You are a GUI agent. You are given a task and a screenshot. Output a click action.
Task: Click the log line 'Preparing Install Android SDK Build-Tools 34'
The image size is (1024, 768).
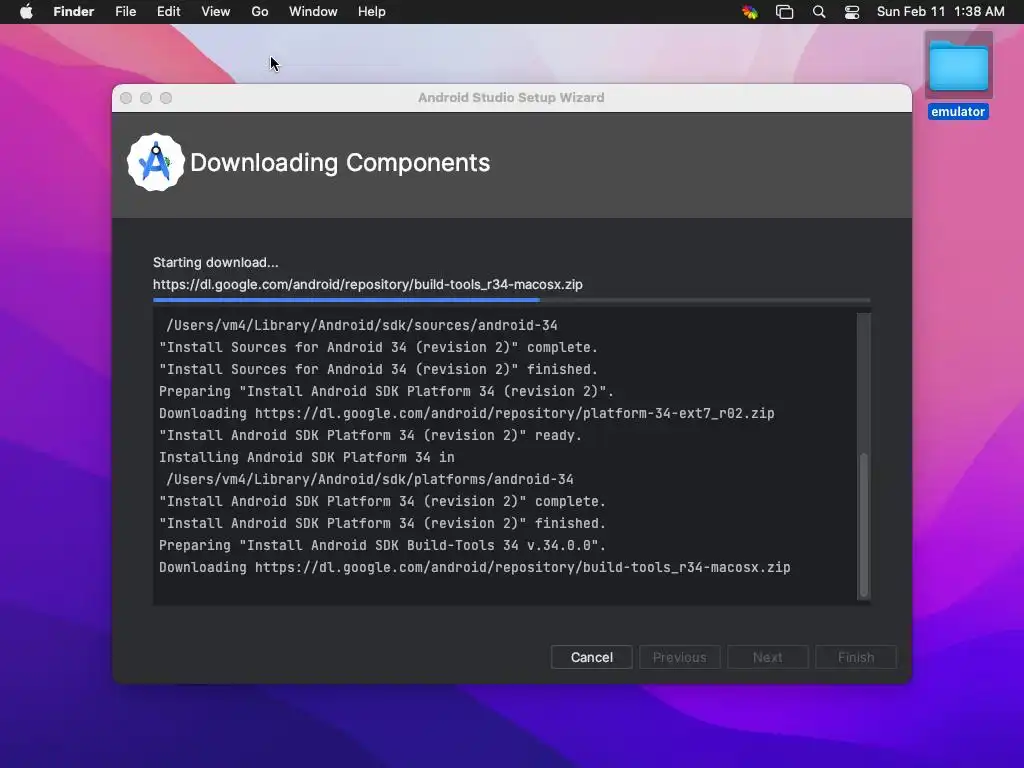coord(382,545)
